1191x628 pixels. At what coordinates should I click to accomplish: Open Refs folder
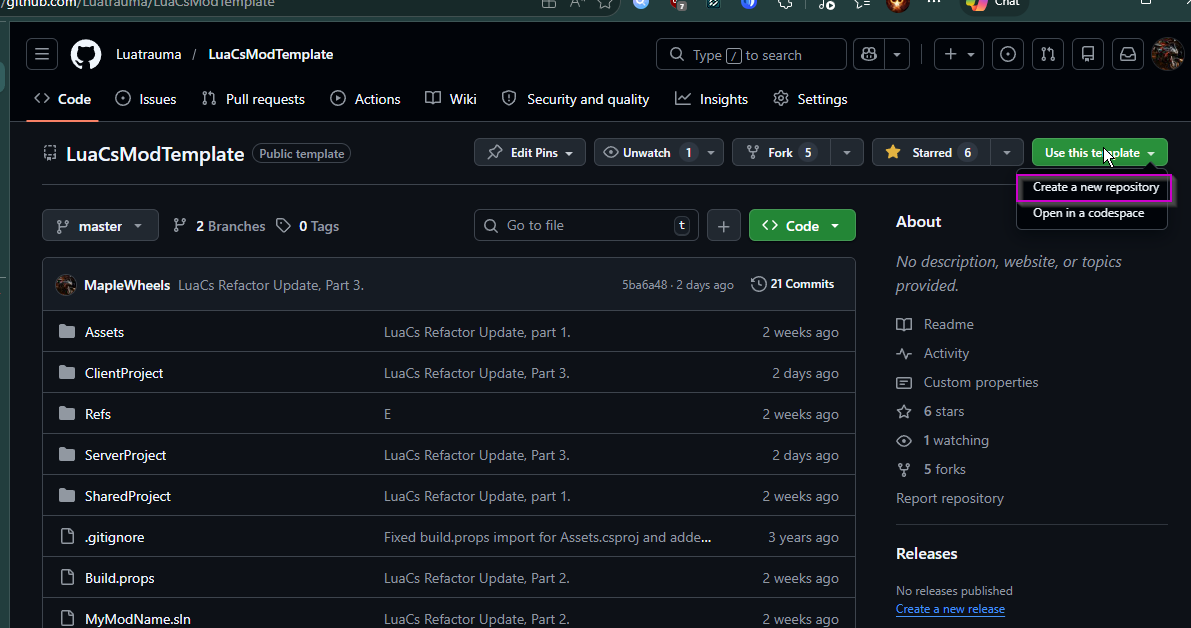(98, 415)
